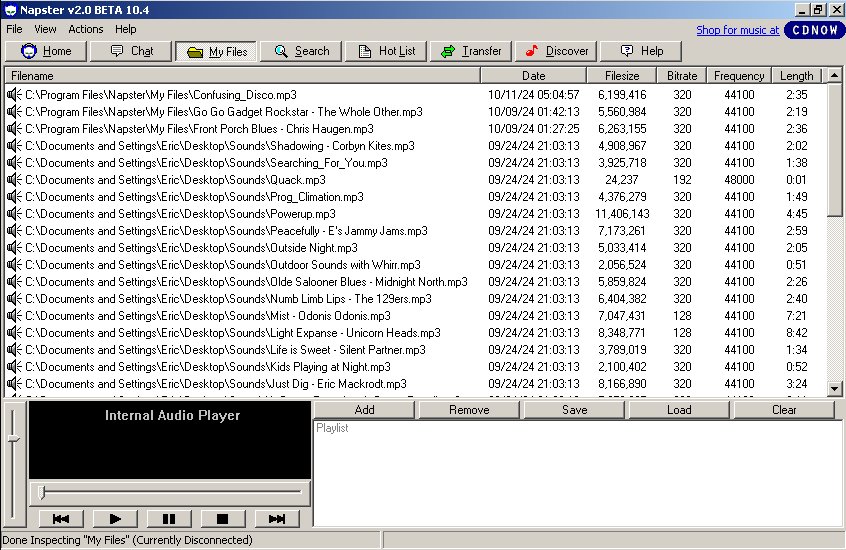Image resolution: width=846 pixels, height=550 pixels.
Task: Click speaker icon beside Quack.mp3
Action: pos(15,180)
